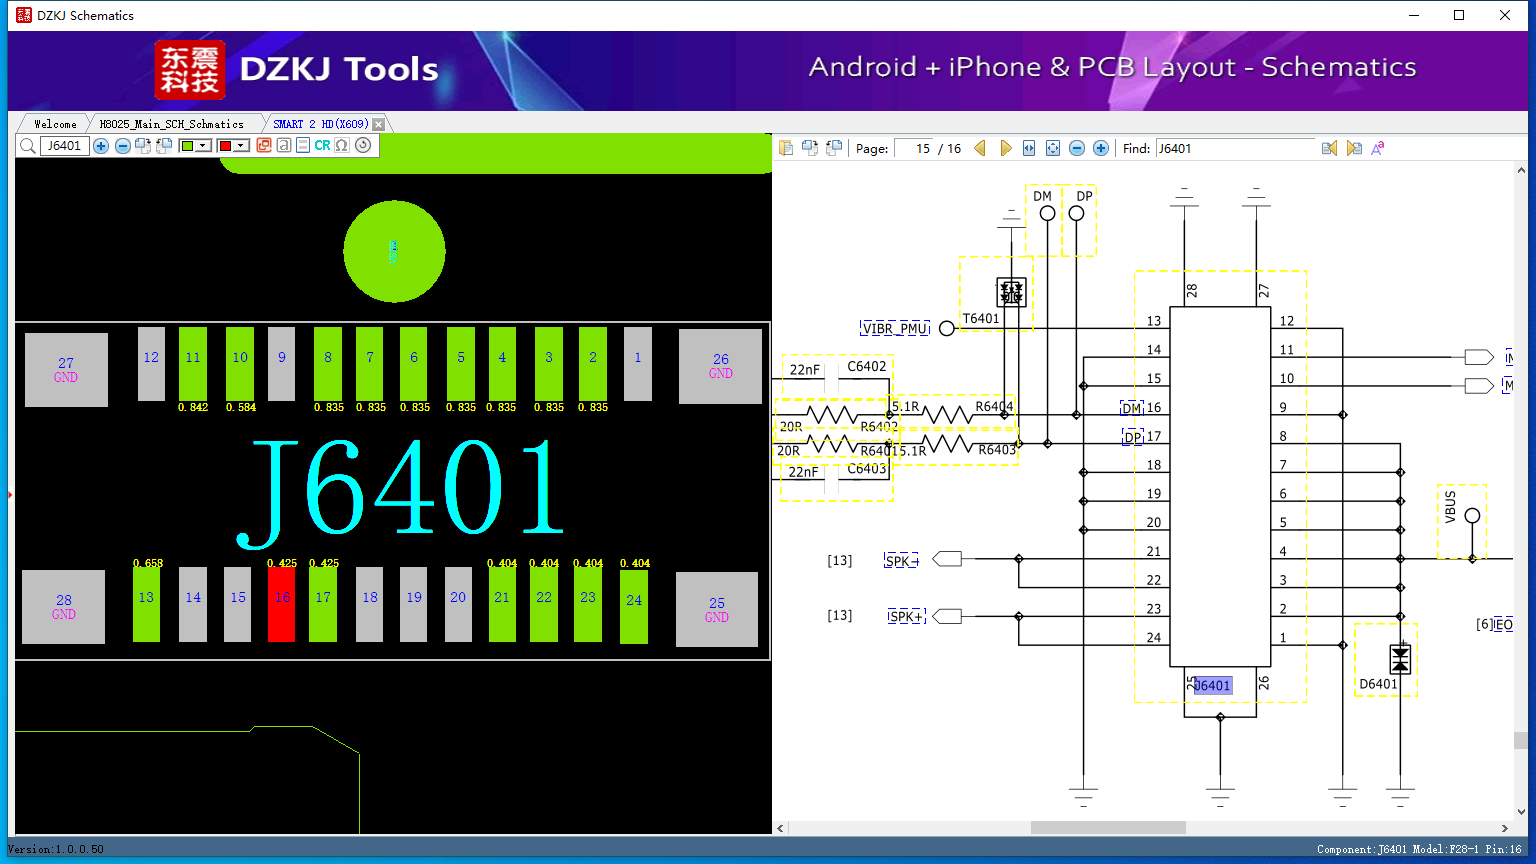The height and width of the screenshot is (864, 1536).
Task: Click the Find text field
Action: pos(1235,148)
